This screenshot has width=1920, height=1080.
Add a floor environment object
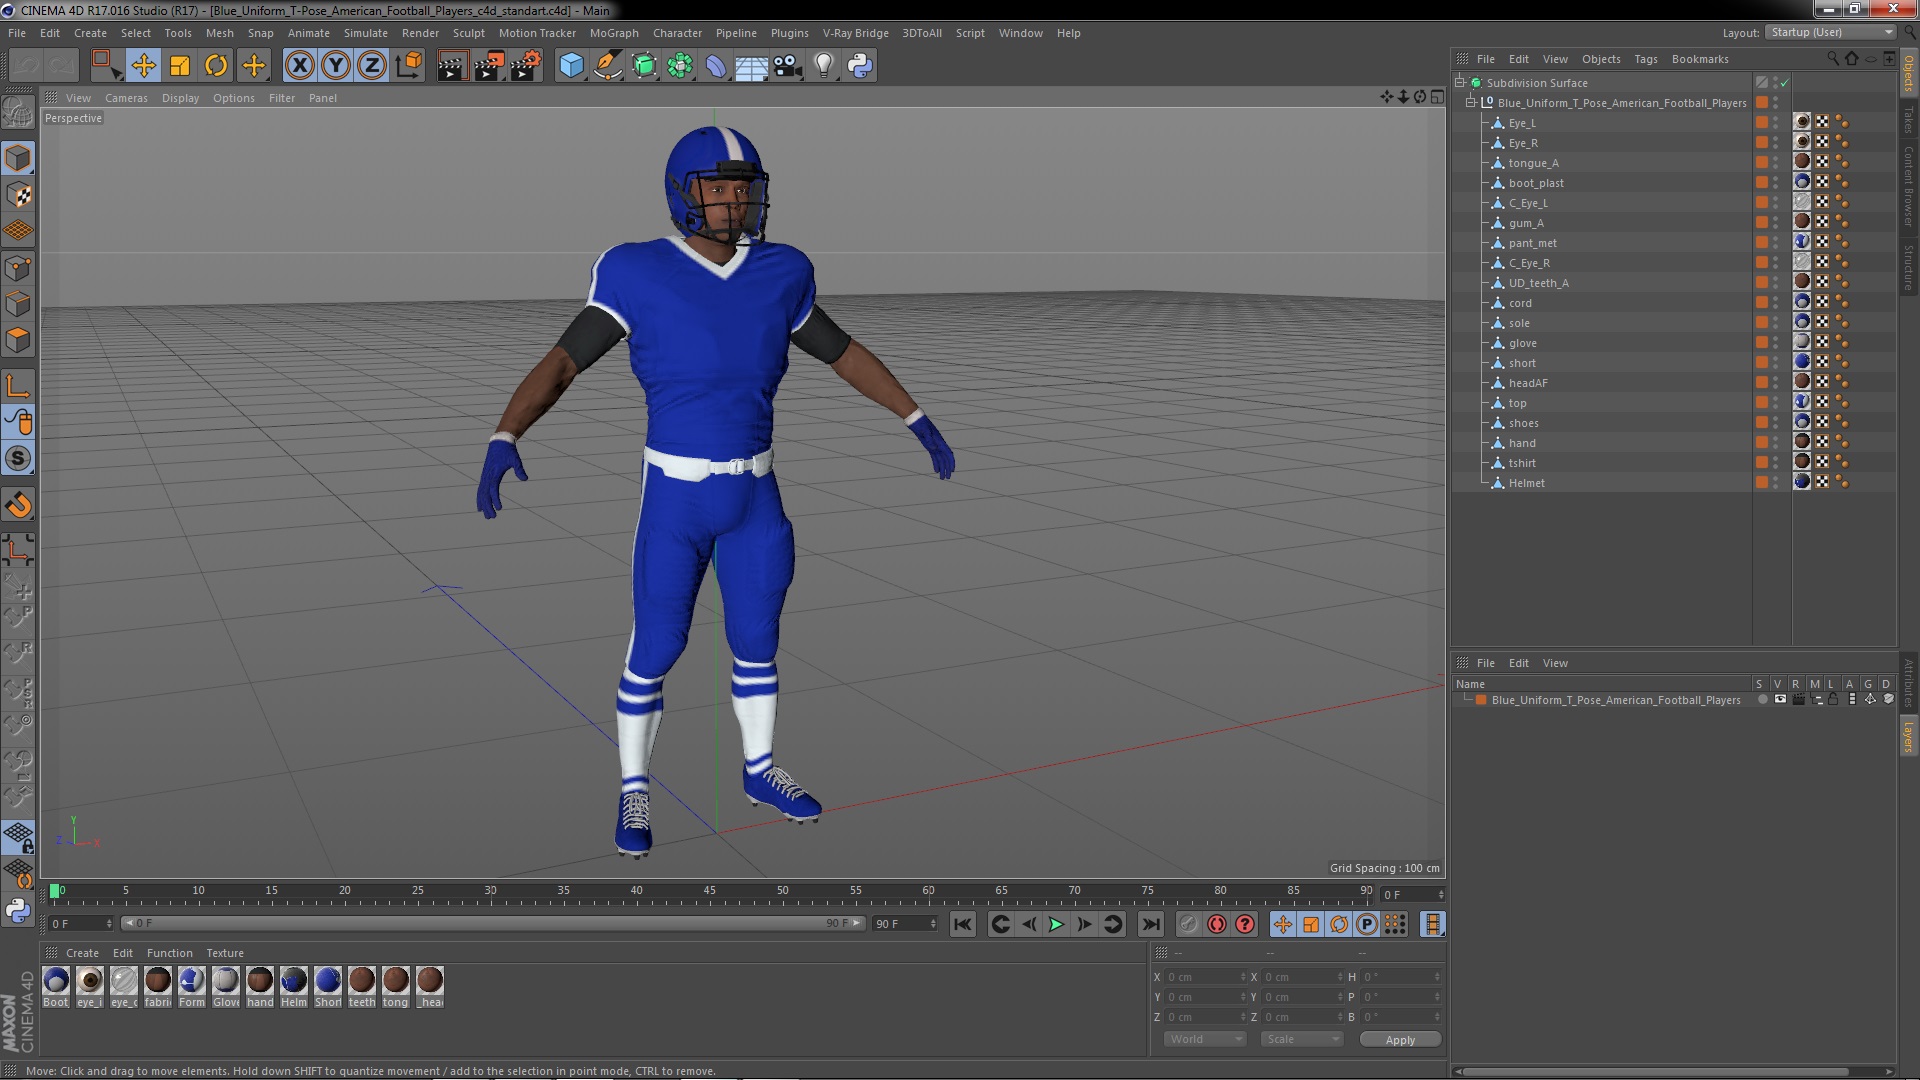click(752, 66)
